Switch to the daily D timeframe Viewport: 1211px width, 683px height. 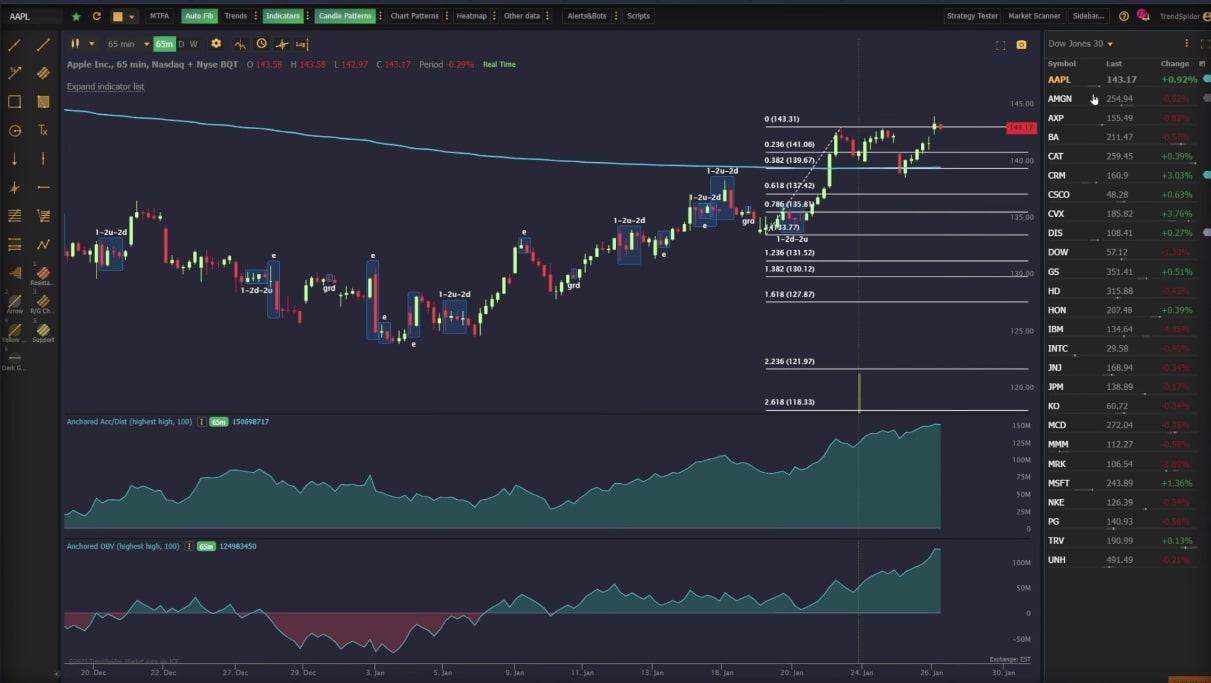tap(181, 44)
